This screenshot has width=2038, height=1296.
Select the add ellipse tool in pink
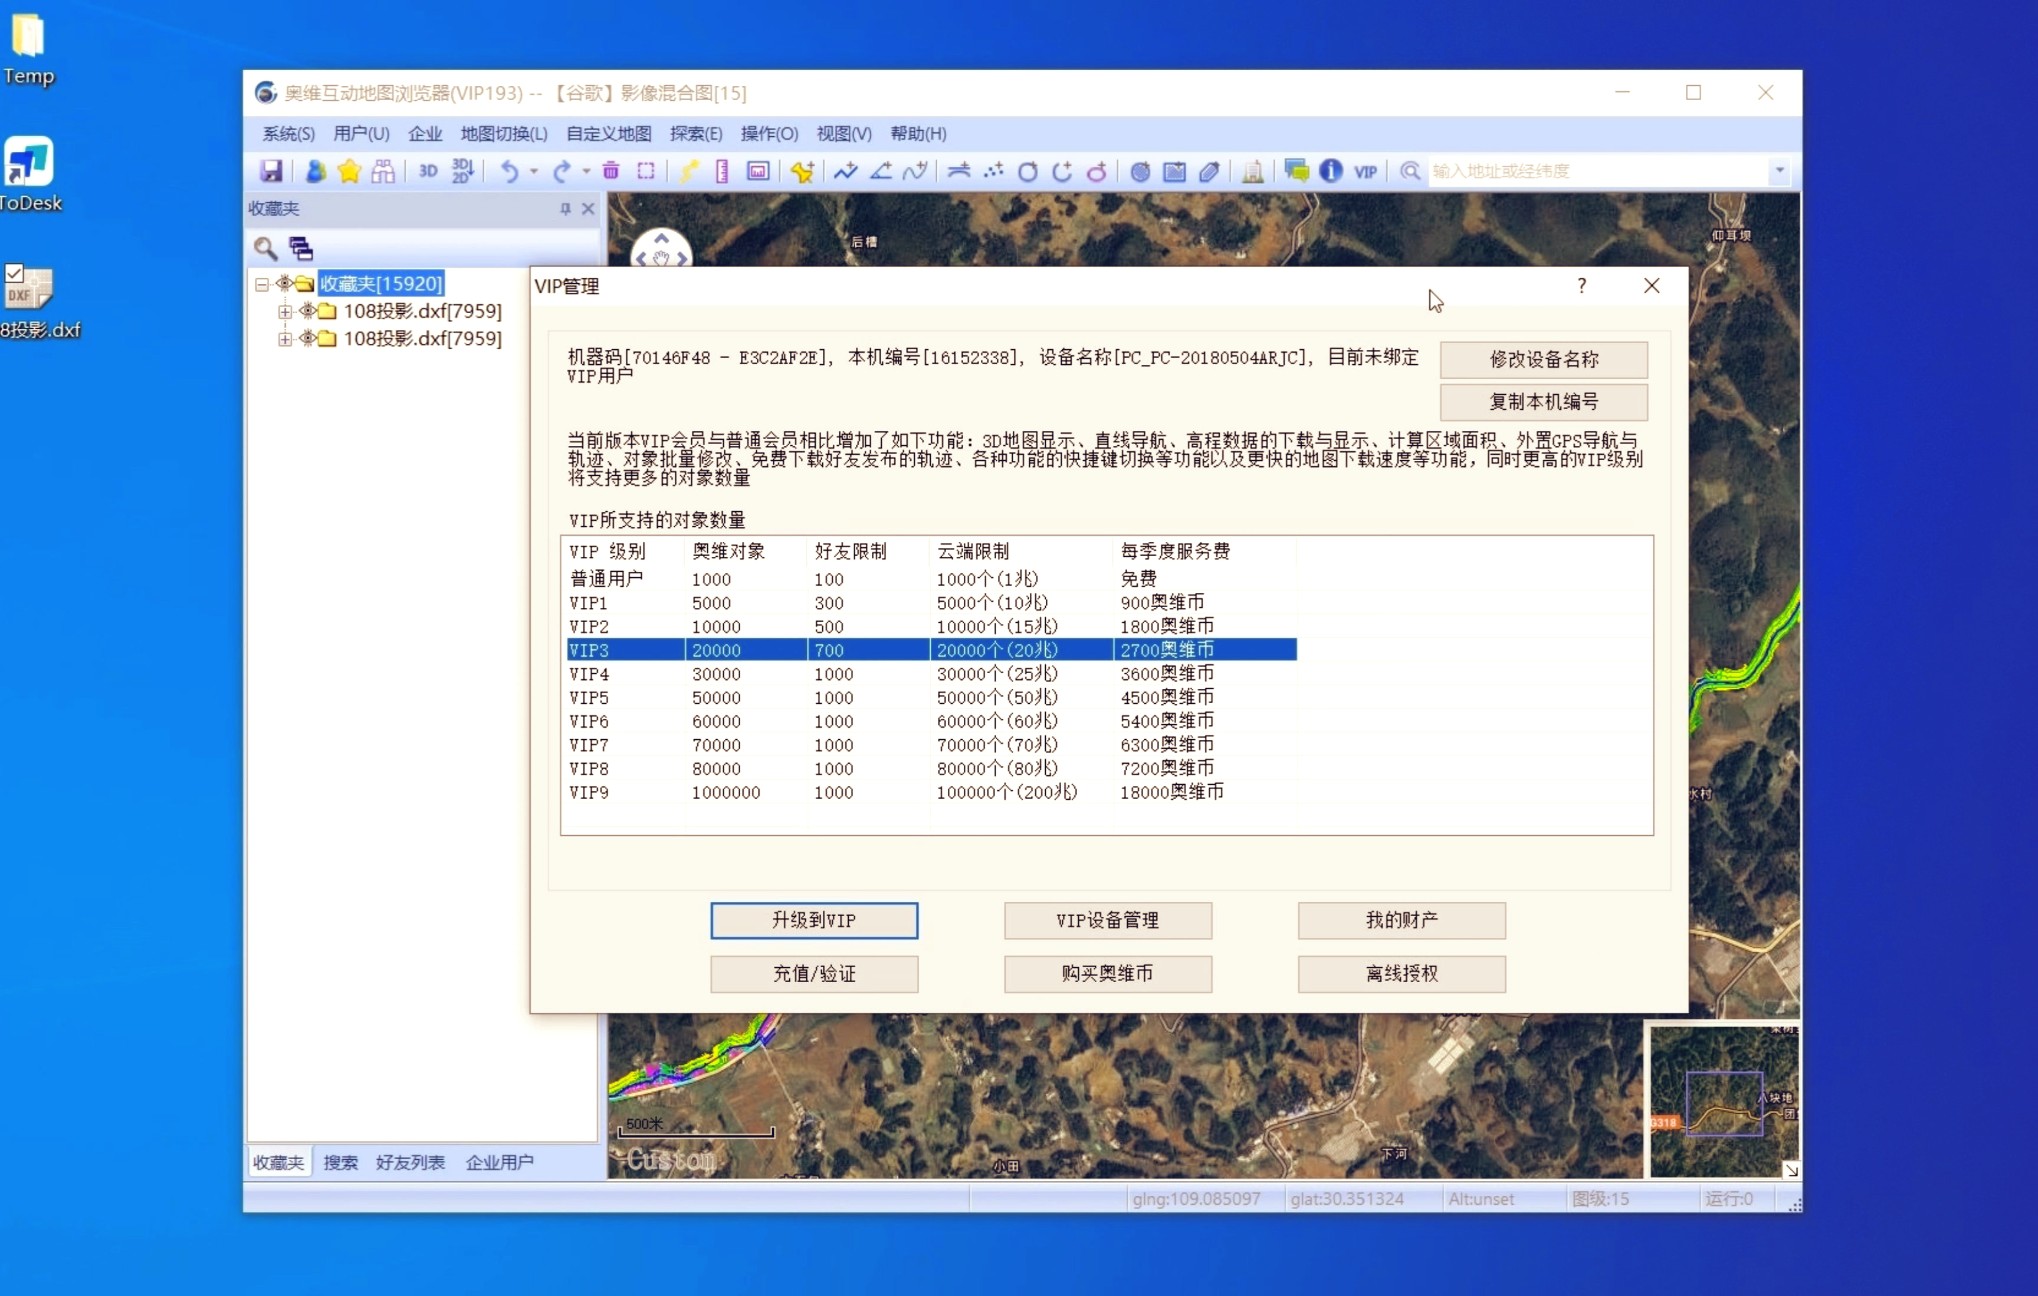point(1097,171)
